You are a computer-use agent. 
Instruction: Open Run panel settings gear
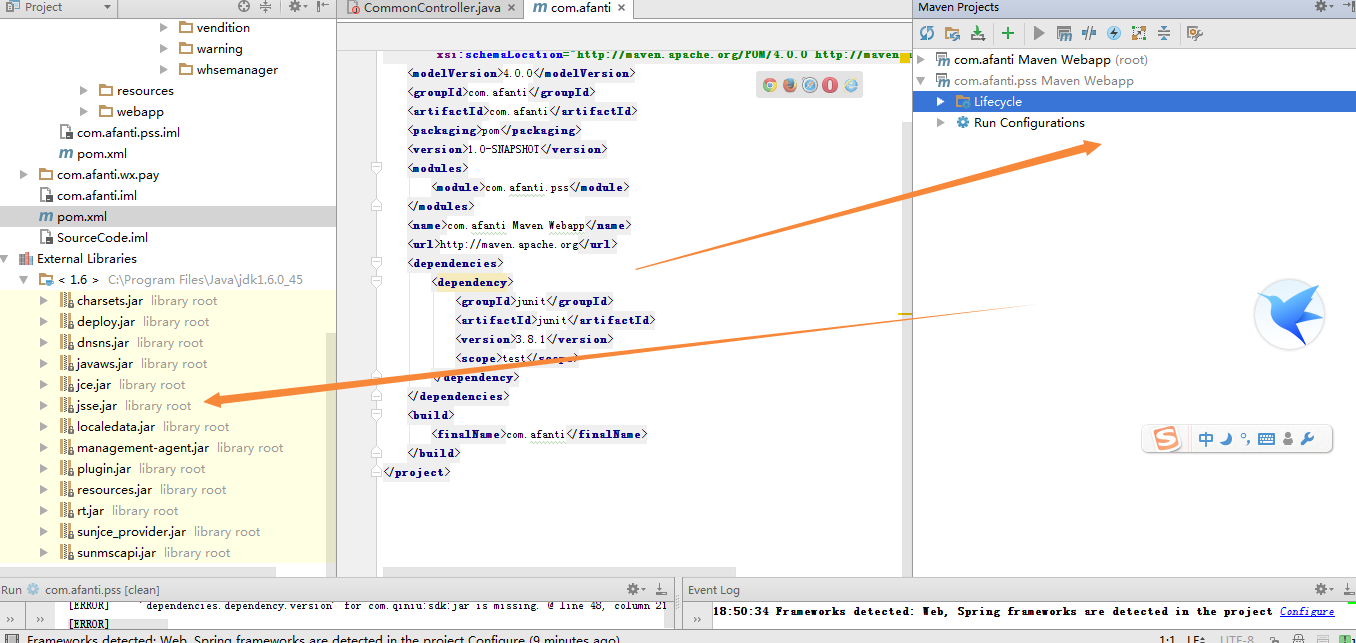coord(635,590)
